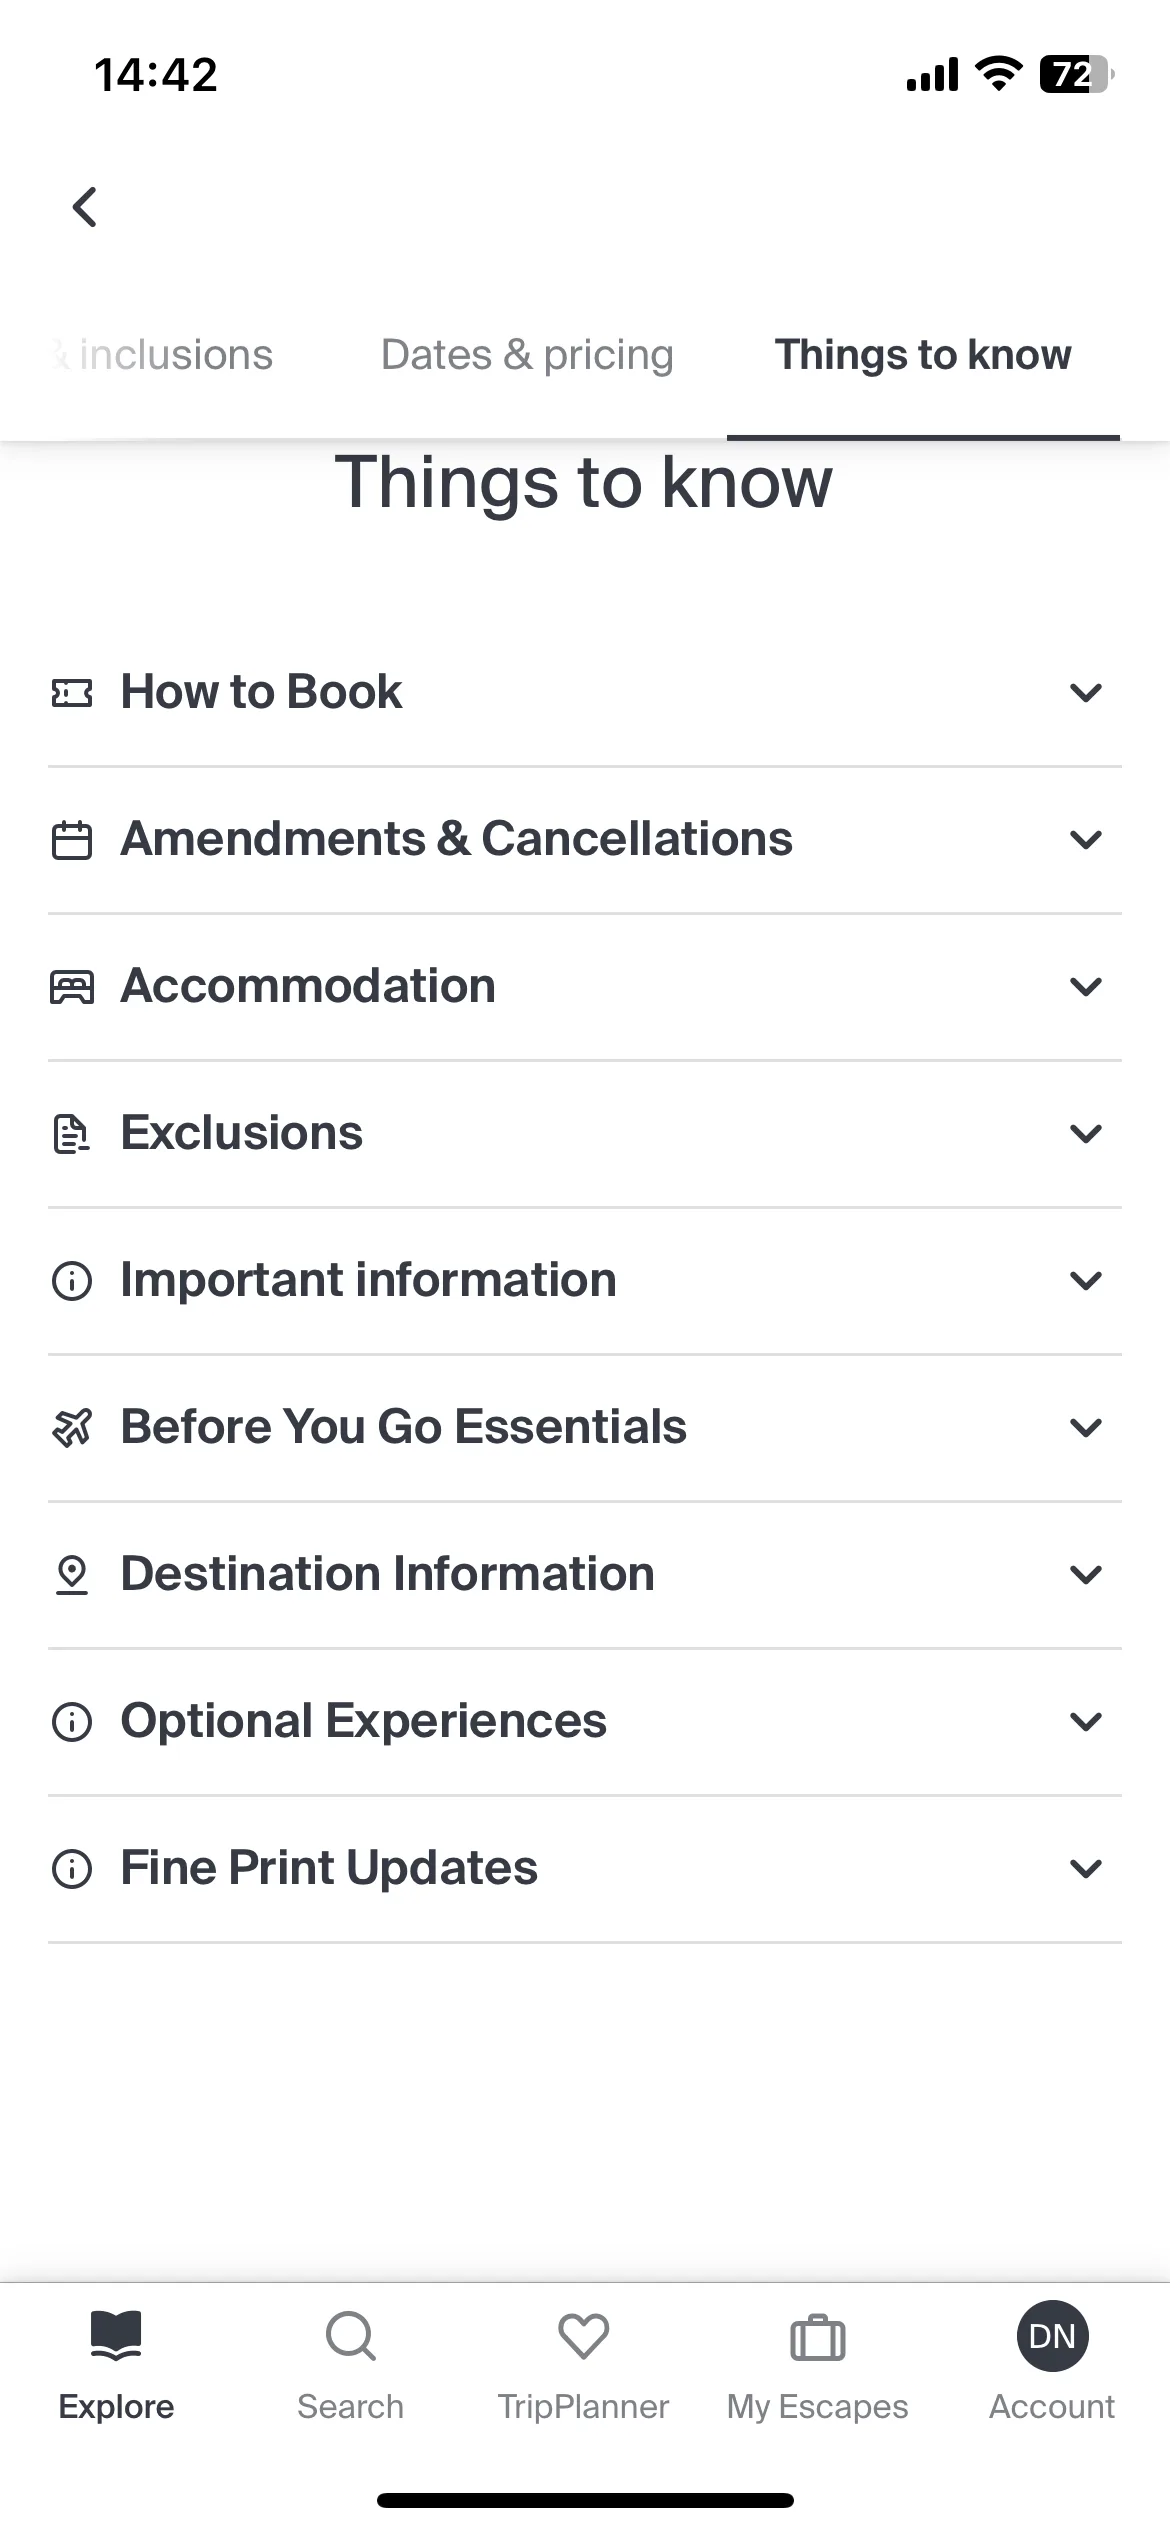Open TripPlanner heart icon

[584, 2336]
